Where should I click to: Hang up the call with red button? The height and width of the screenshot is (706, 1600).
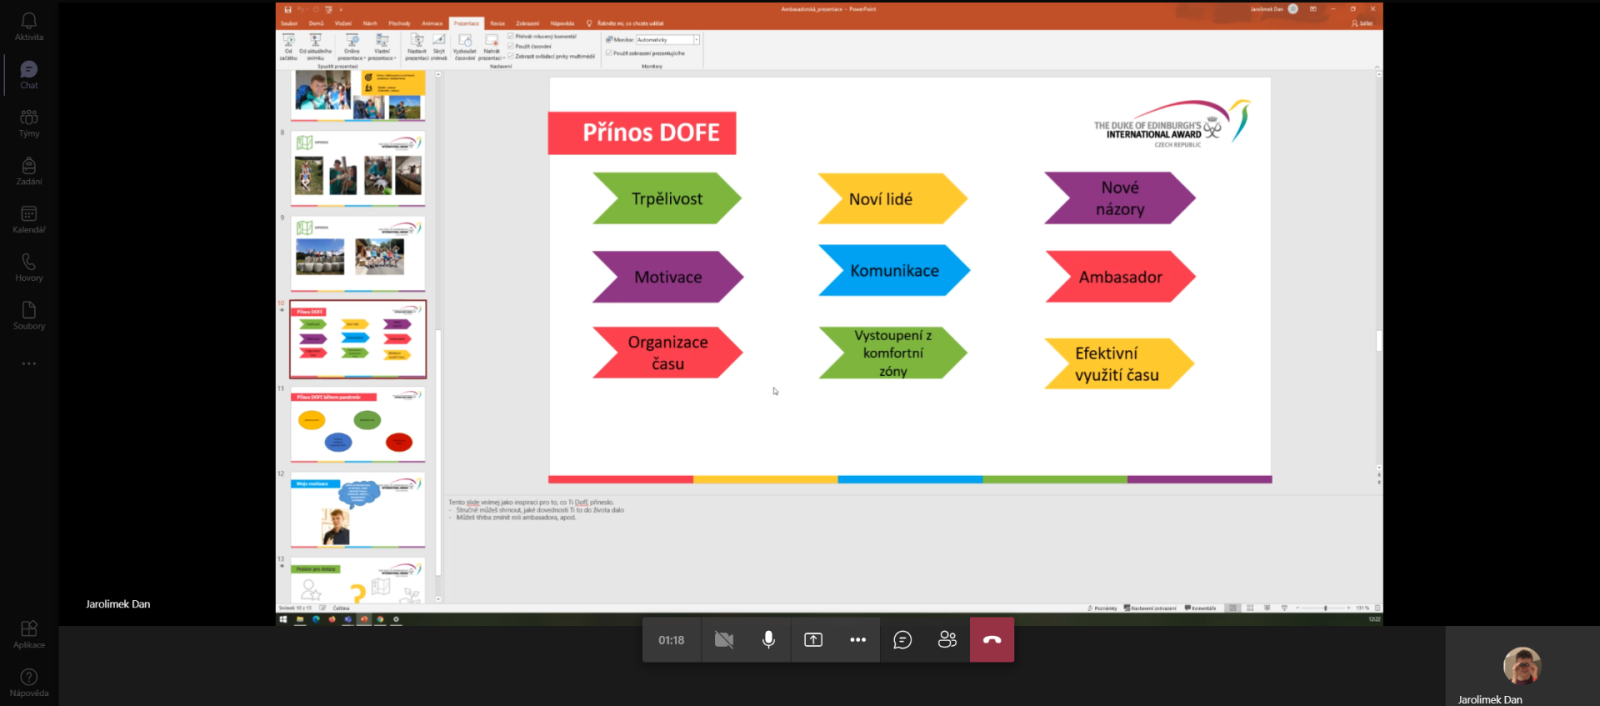pos(992,640)
